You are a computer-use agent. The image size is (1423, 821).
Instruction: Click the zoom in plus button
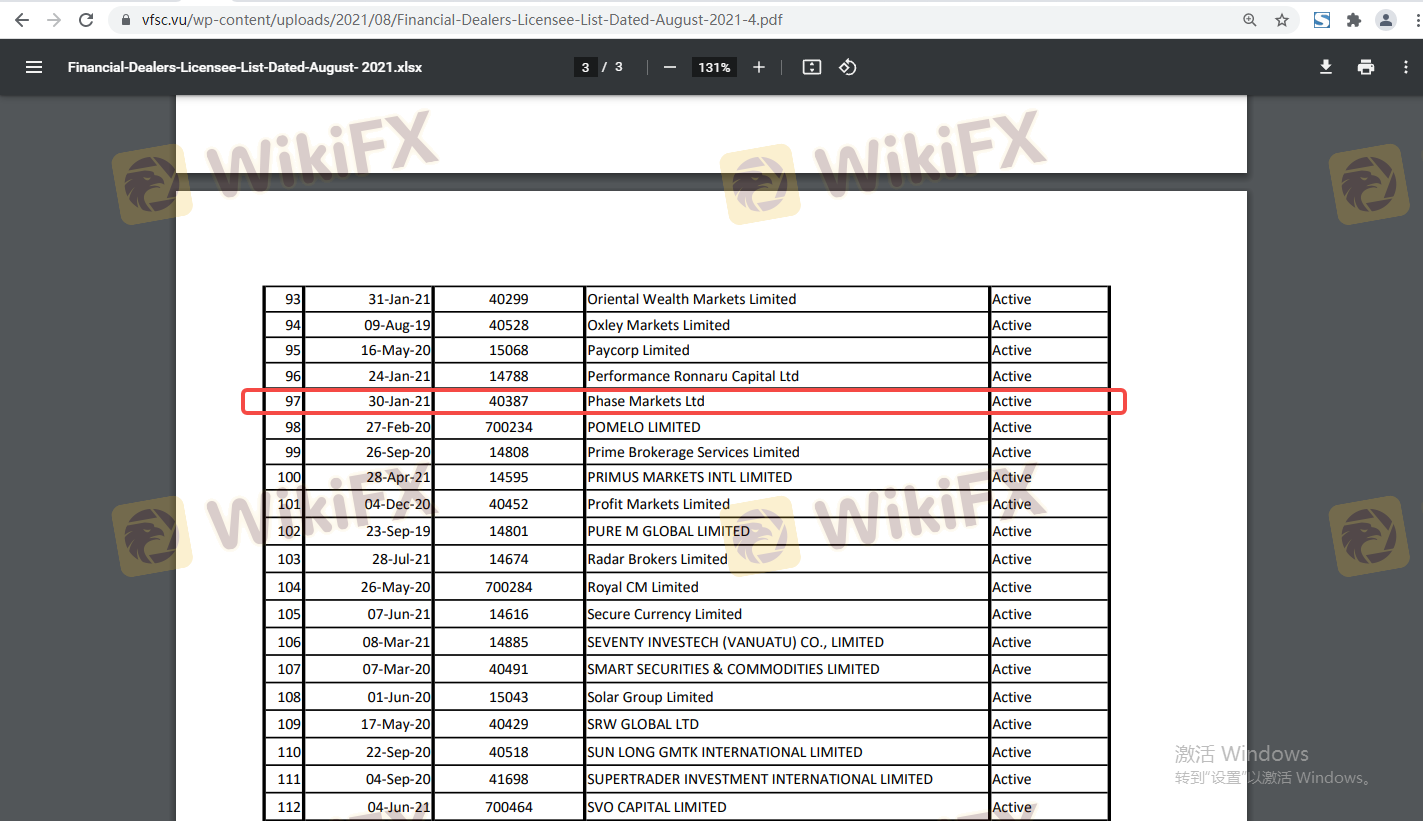[x=759, y=67]
